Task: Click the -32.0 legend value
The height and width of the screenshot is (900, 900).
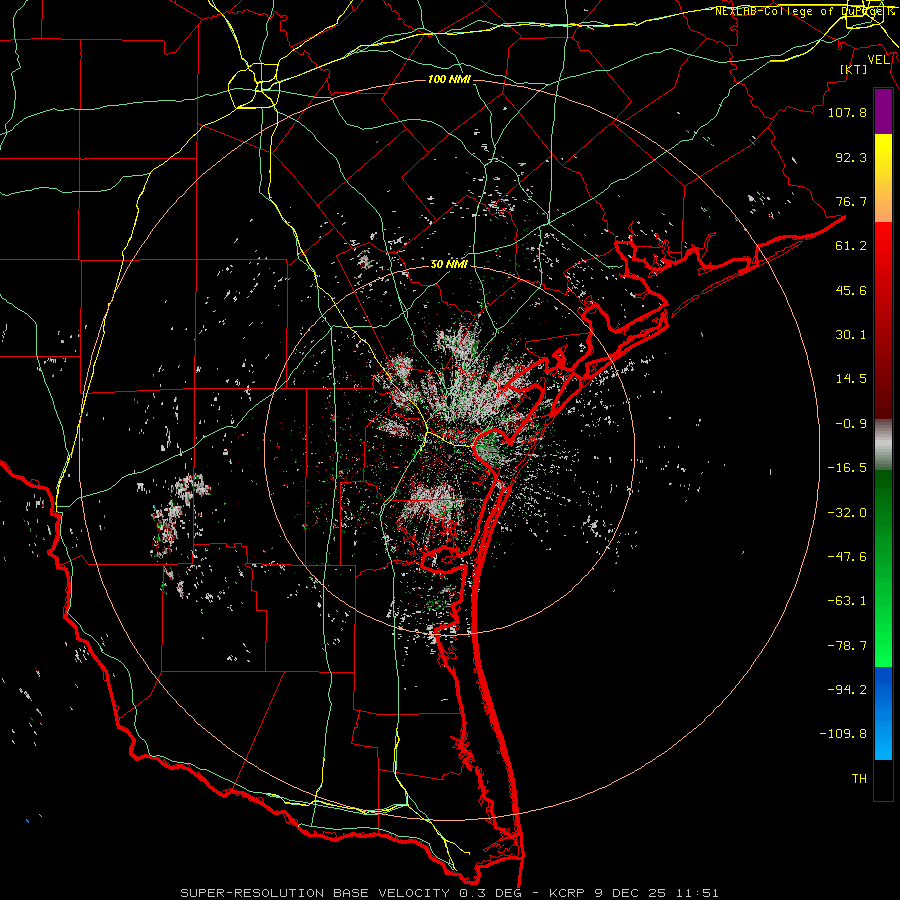Action: 847,513
